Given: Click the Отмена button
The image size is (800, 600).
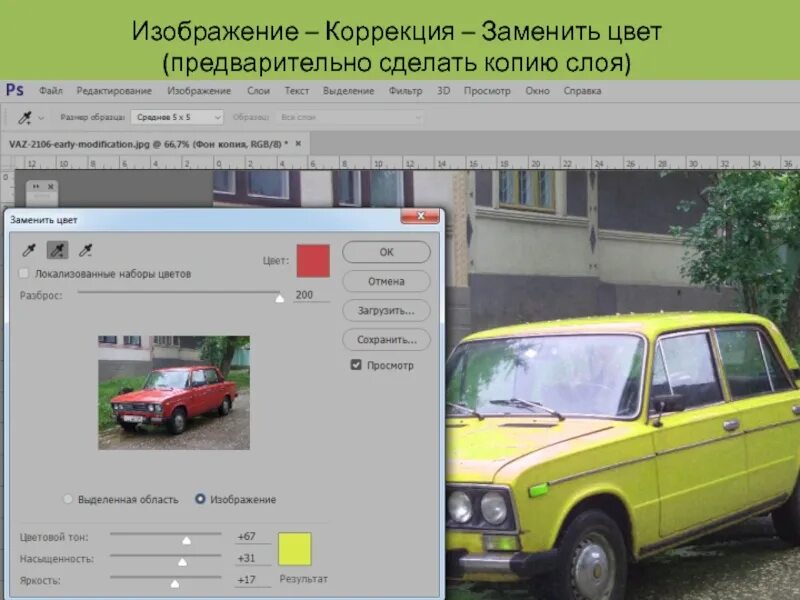Looking at the screenshot, I should coord(386,281).
